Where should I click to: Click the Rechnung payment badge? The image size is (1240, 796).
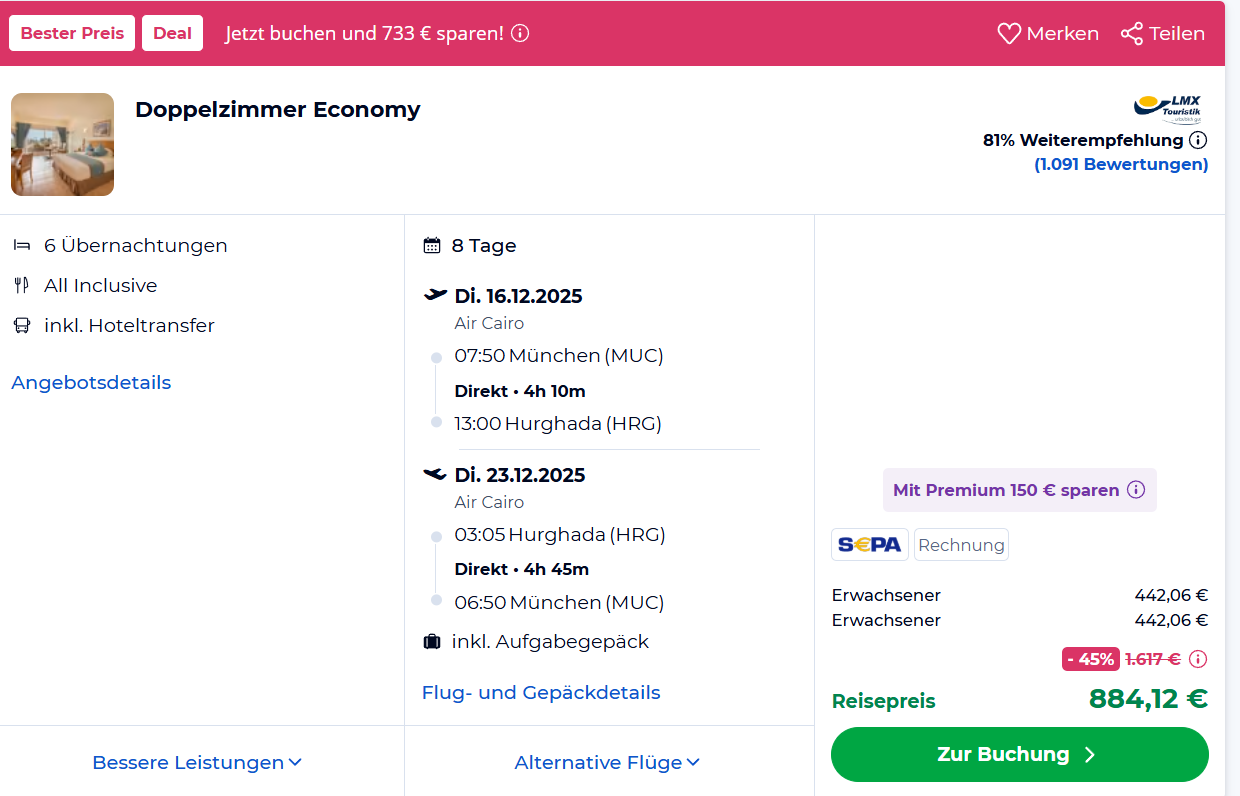pos(961,545)
